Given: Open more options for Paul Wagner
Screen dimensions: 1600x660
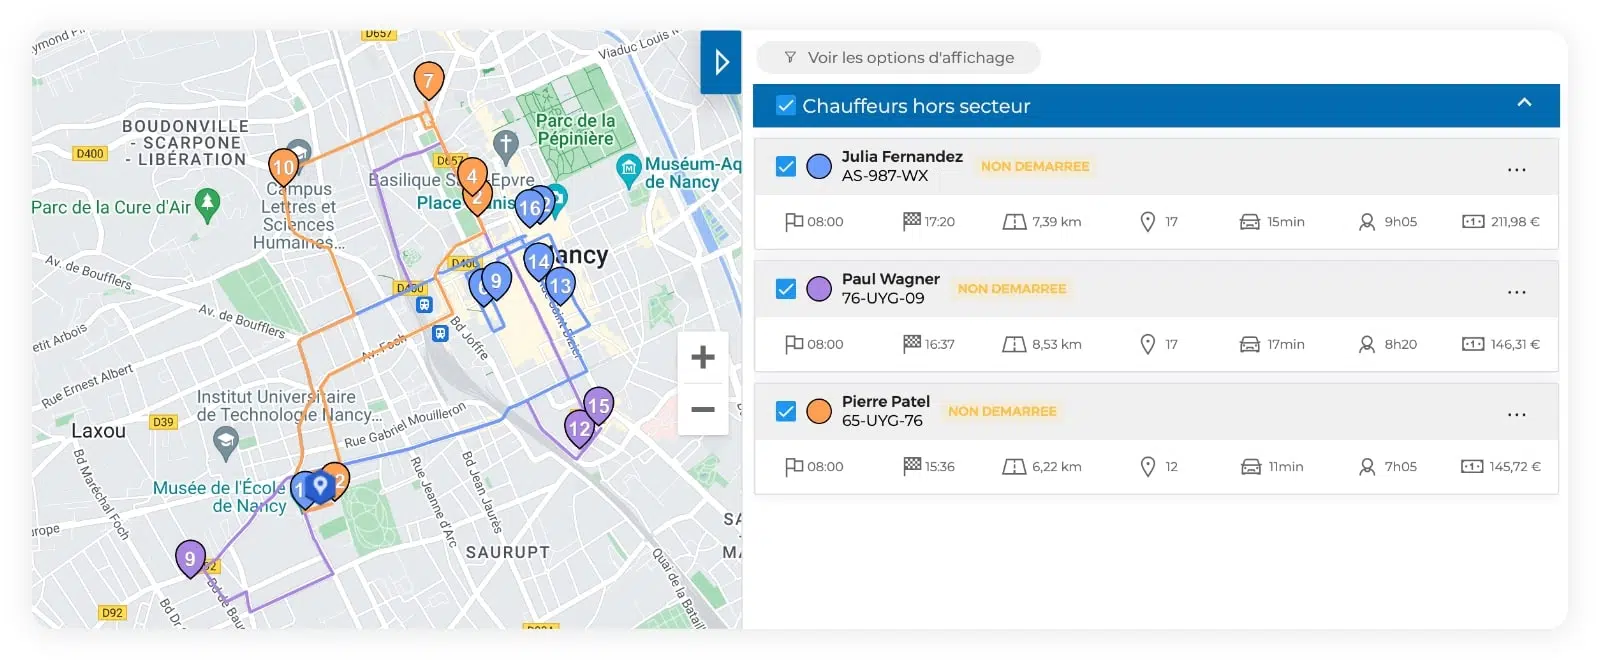Looking at the screenshot, I should pyautogui.click(x=1517, y=292).
